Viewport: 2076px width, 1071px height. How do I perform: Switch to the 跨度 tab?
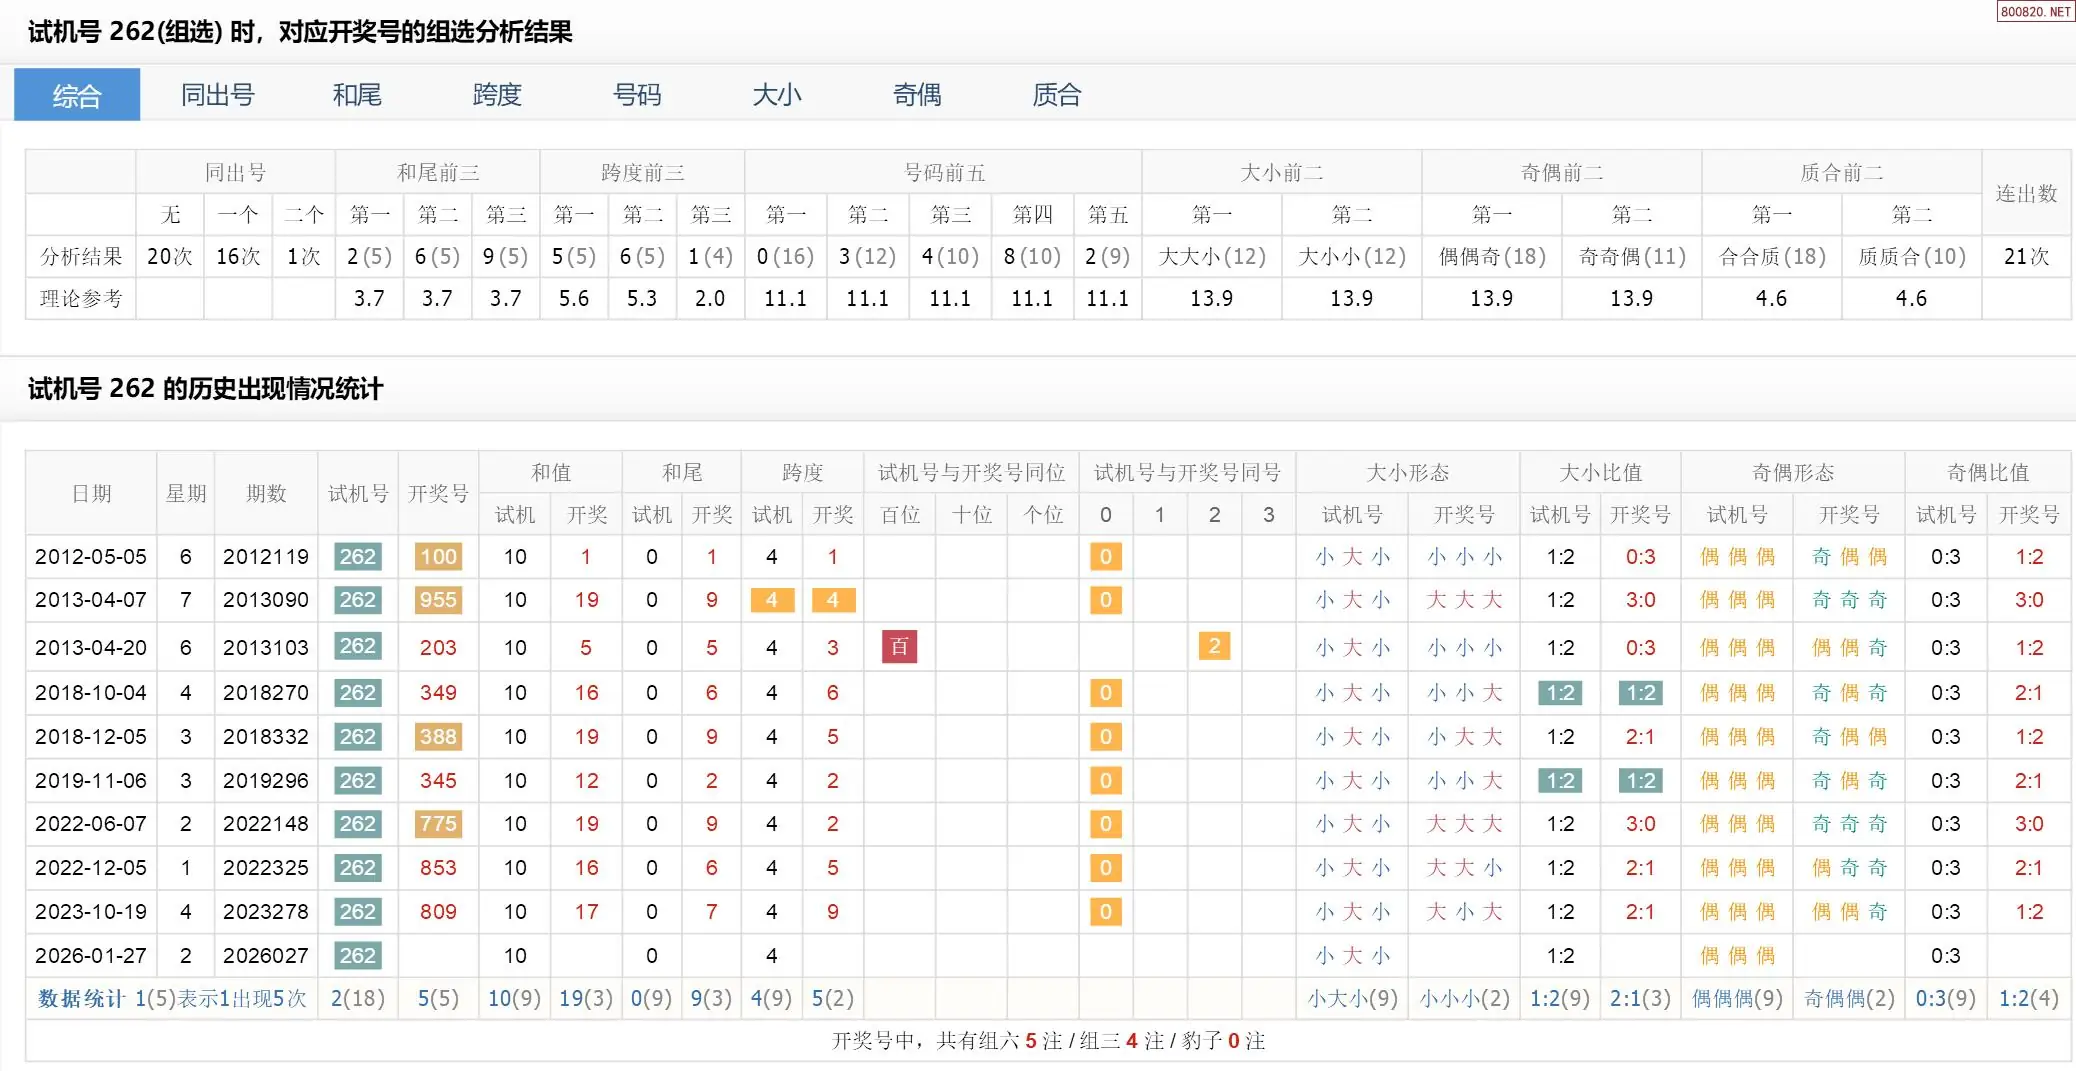497,95
